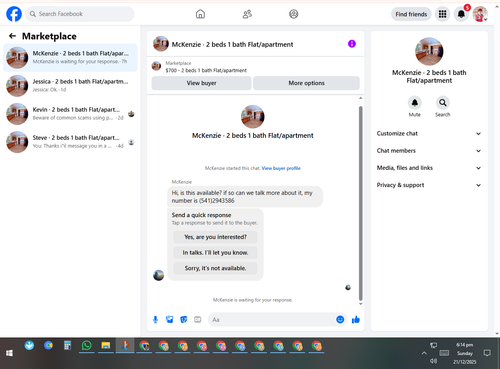Show hidden system tray icons
The image size is (500, 369).
point(424,353)
